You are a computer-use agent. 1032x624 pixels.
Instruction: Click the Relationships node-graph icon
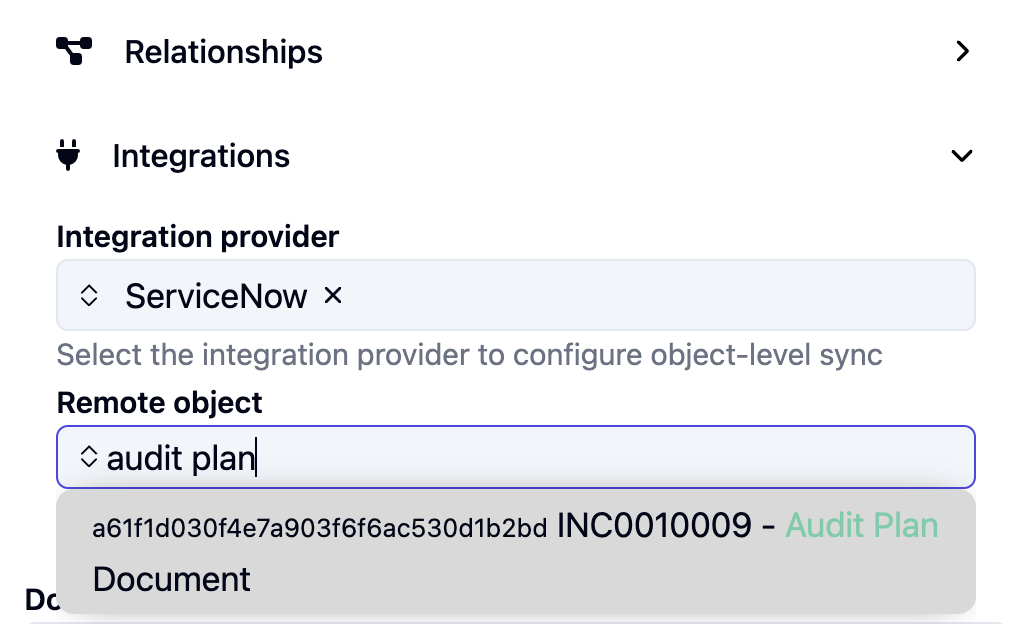point(74,51)
